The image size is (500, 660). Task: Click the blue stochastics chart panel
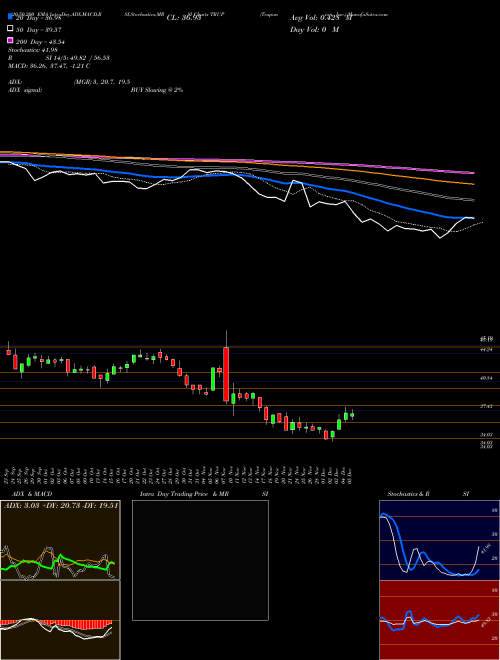(438, 540)
